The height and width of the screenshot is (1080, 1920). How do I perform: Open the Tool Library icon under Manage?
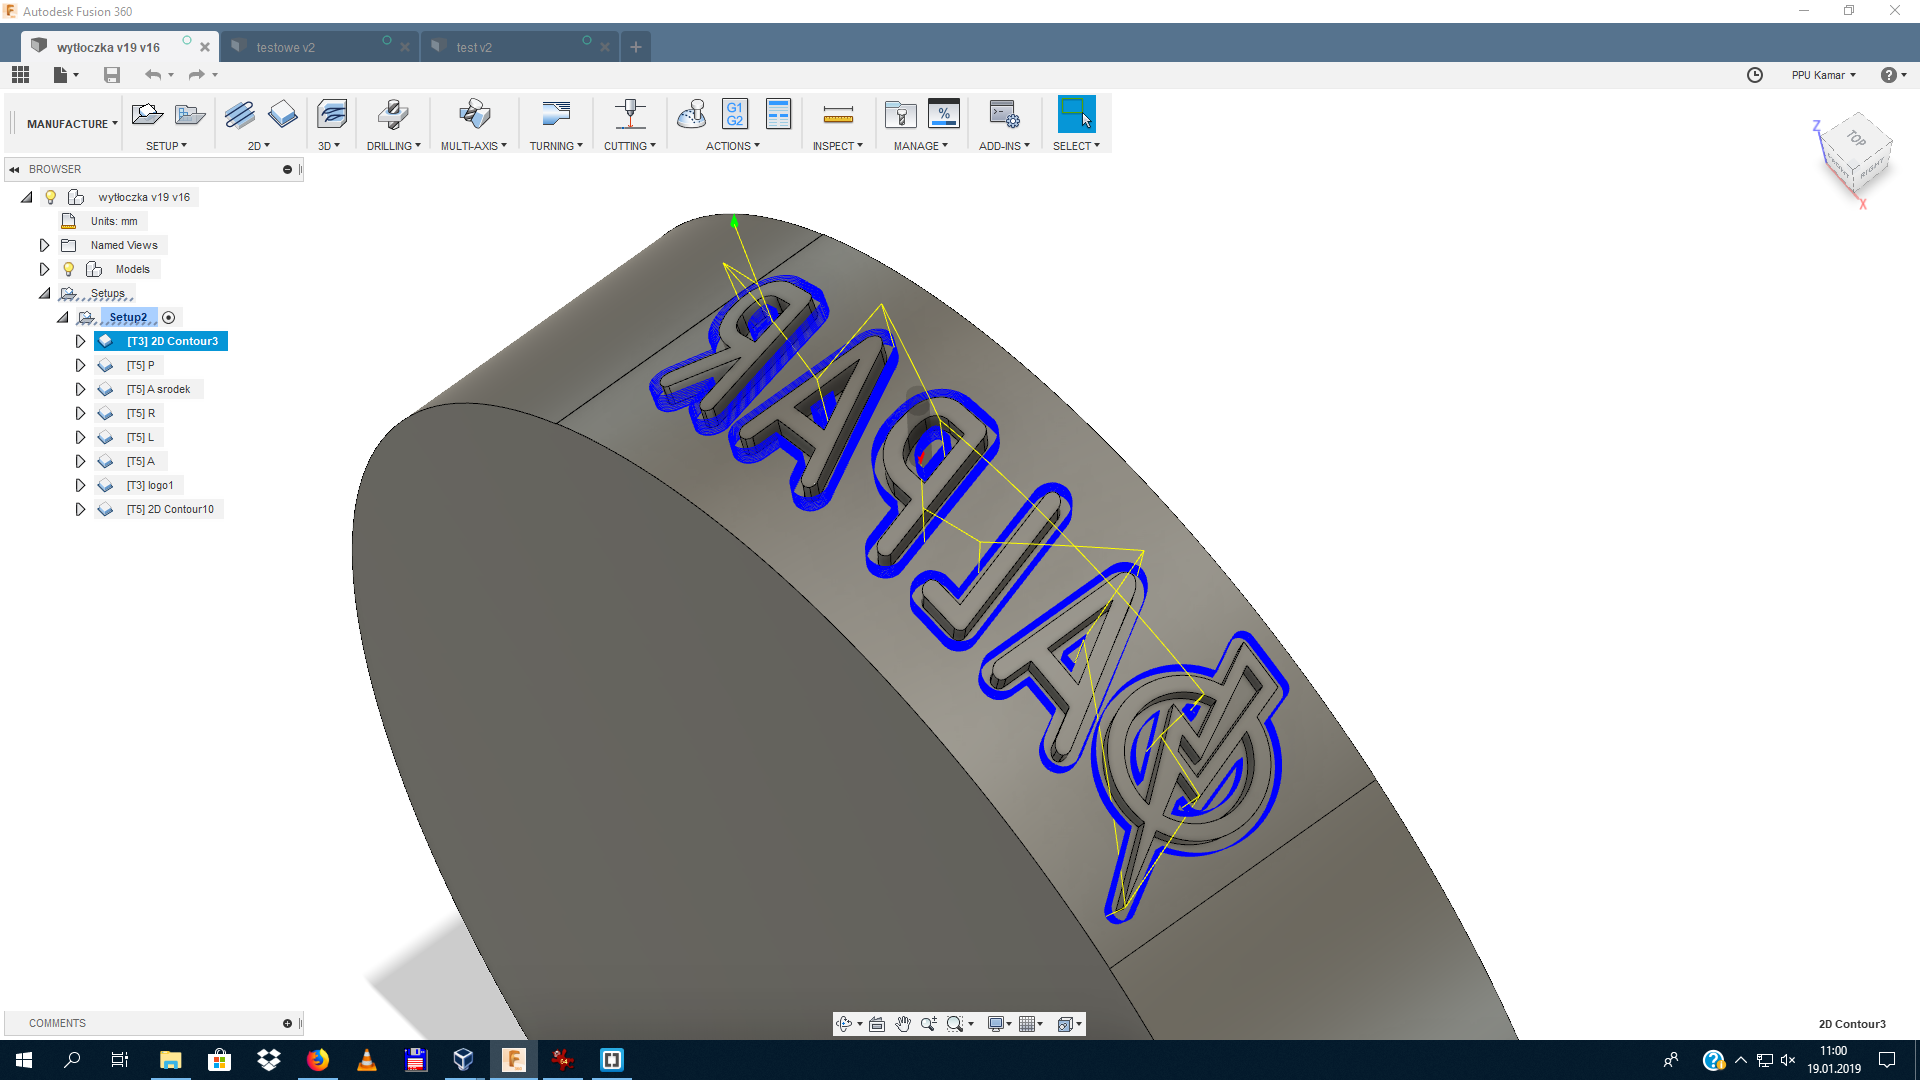point(901,115)
